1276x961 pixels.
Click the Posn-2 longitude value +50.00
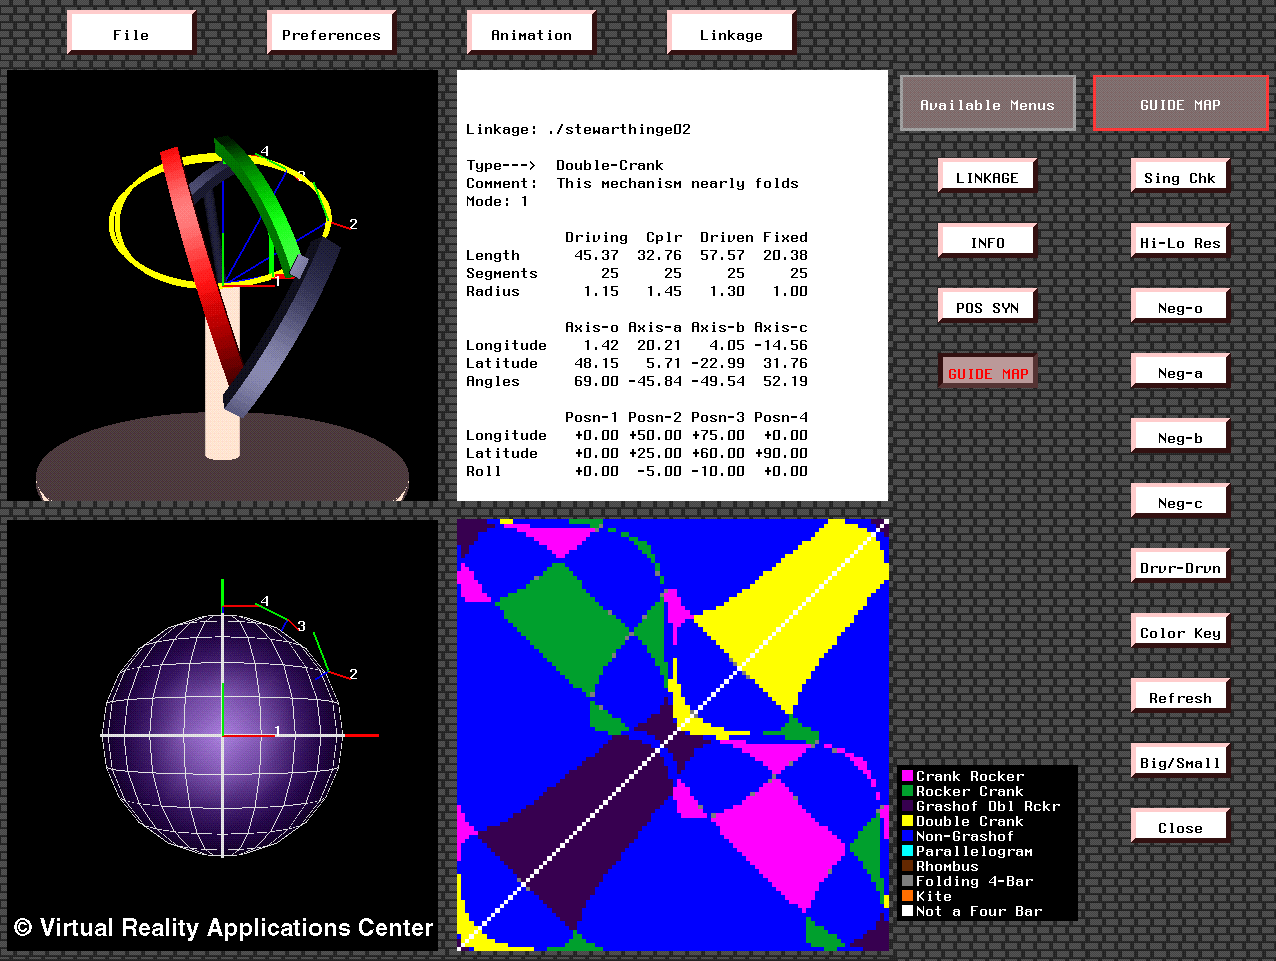tap(655, 435)
